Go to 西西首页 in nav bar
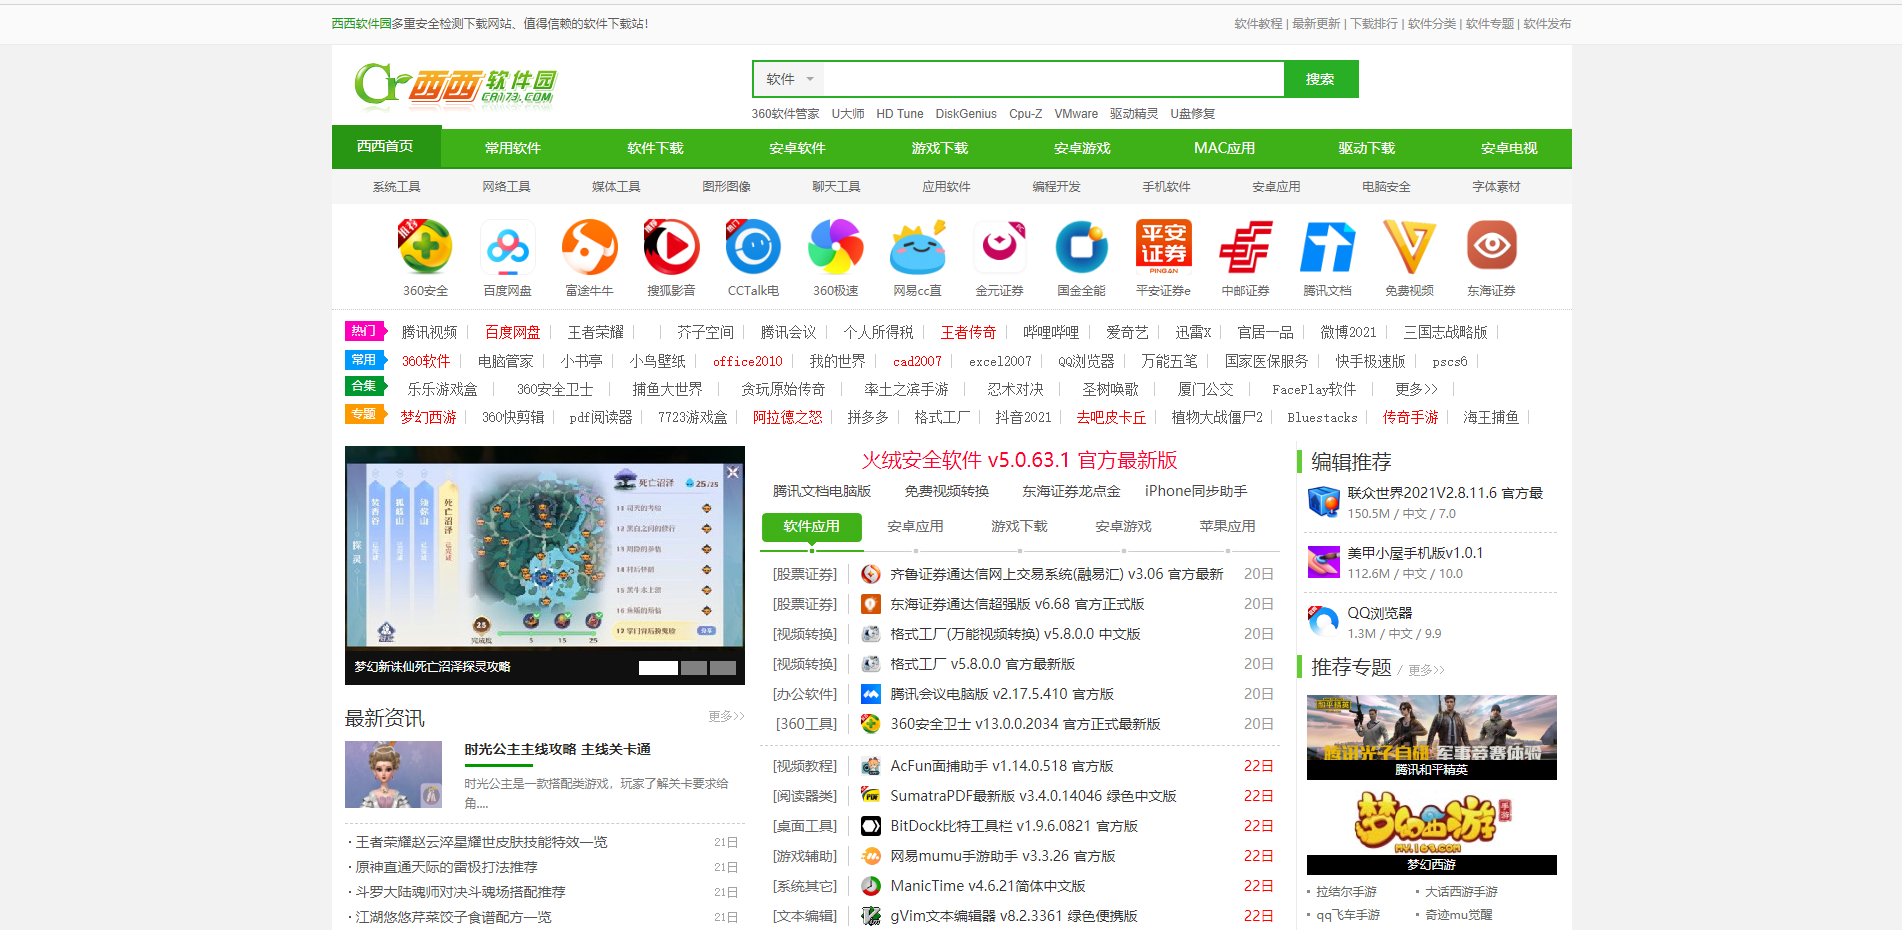This screenshot has width=1902, height=930. tap(386, 146)
